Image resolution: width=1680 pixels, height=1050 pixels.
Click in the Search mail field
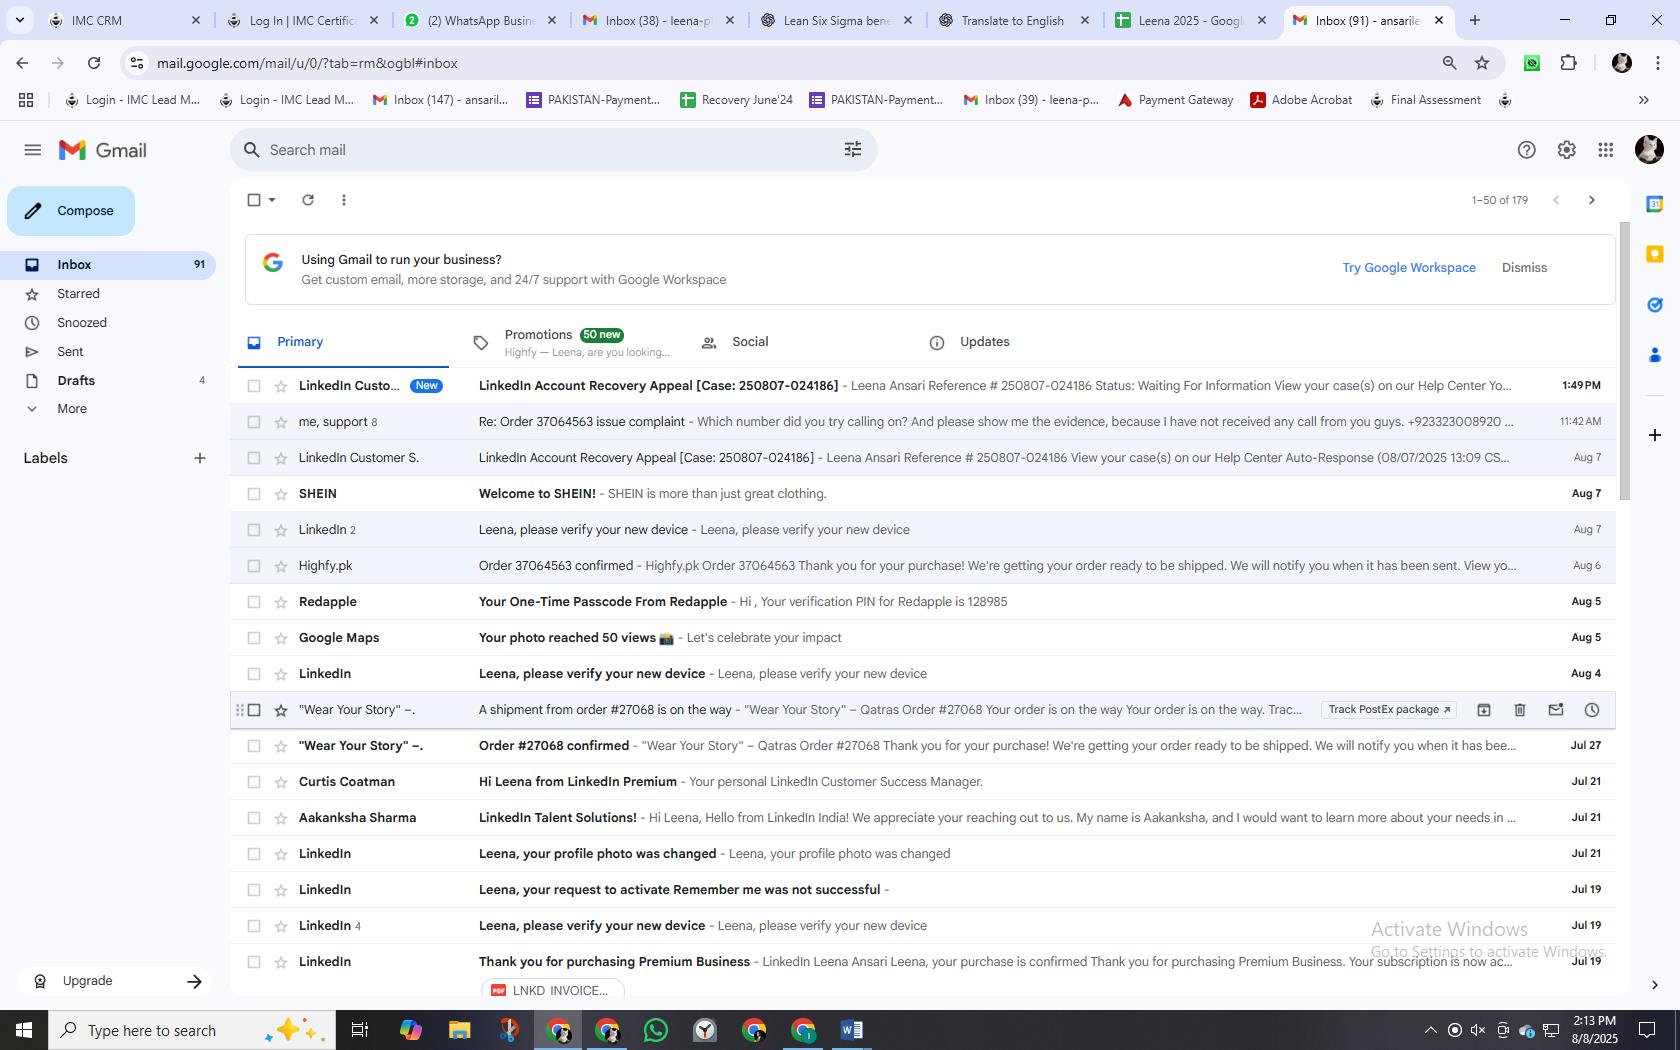[550, 150]
